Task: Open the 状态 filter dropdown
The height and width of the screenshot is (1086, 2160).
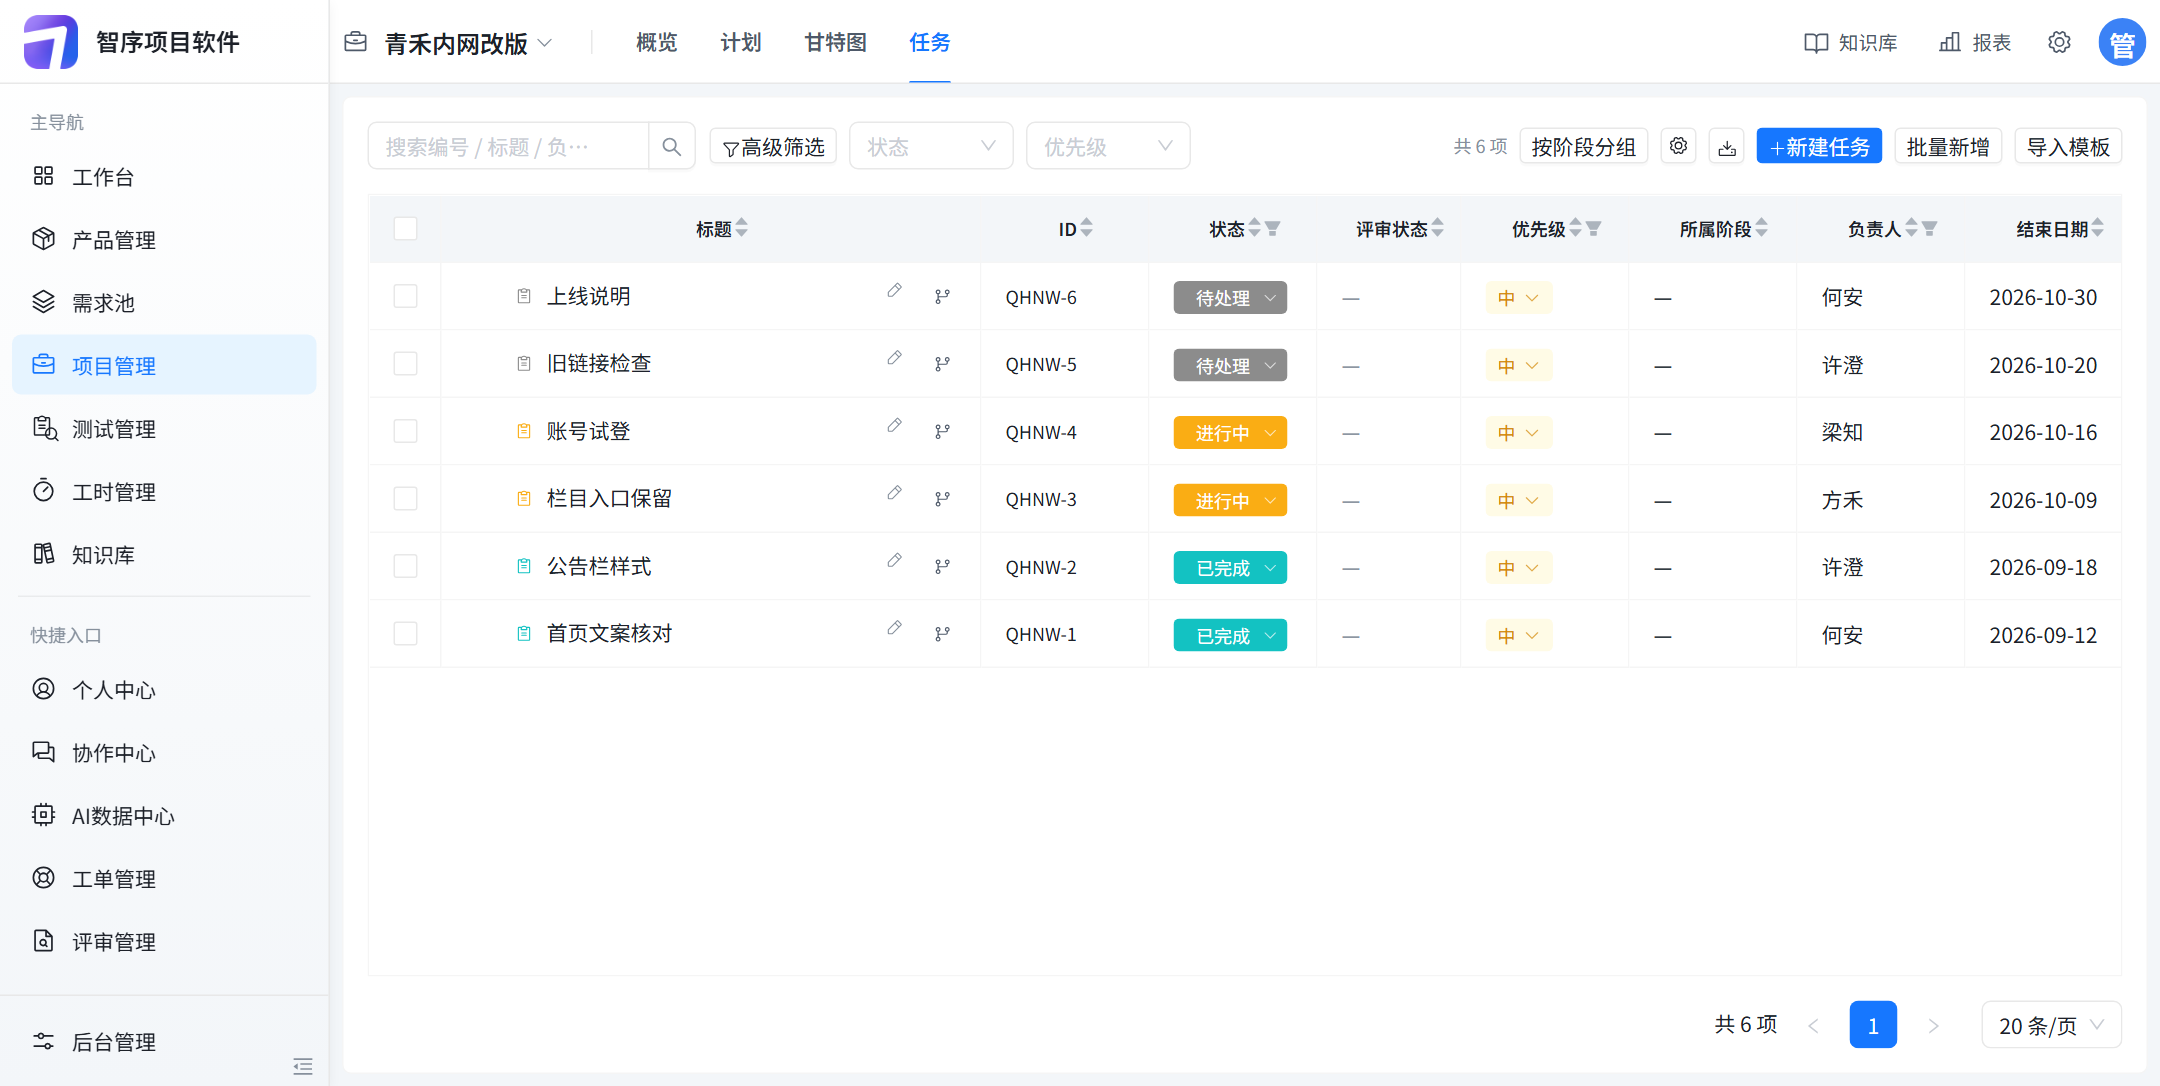Action: 931,147
